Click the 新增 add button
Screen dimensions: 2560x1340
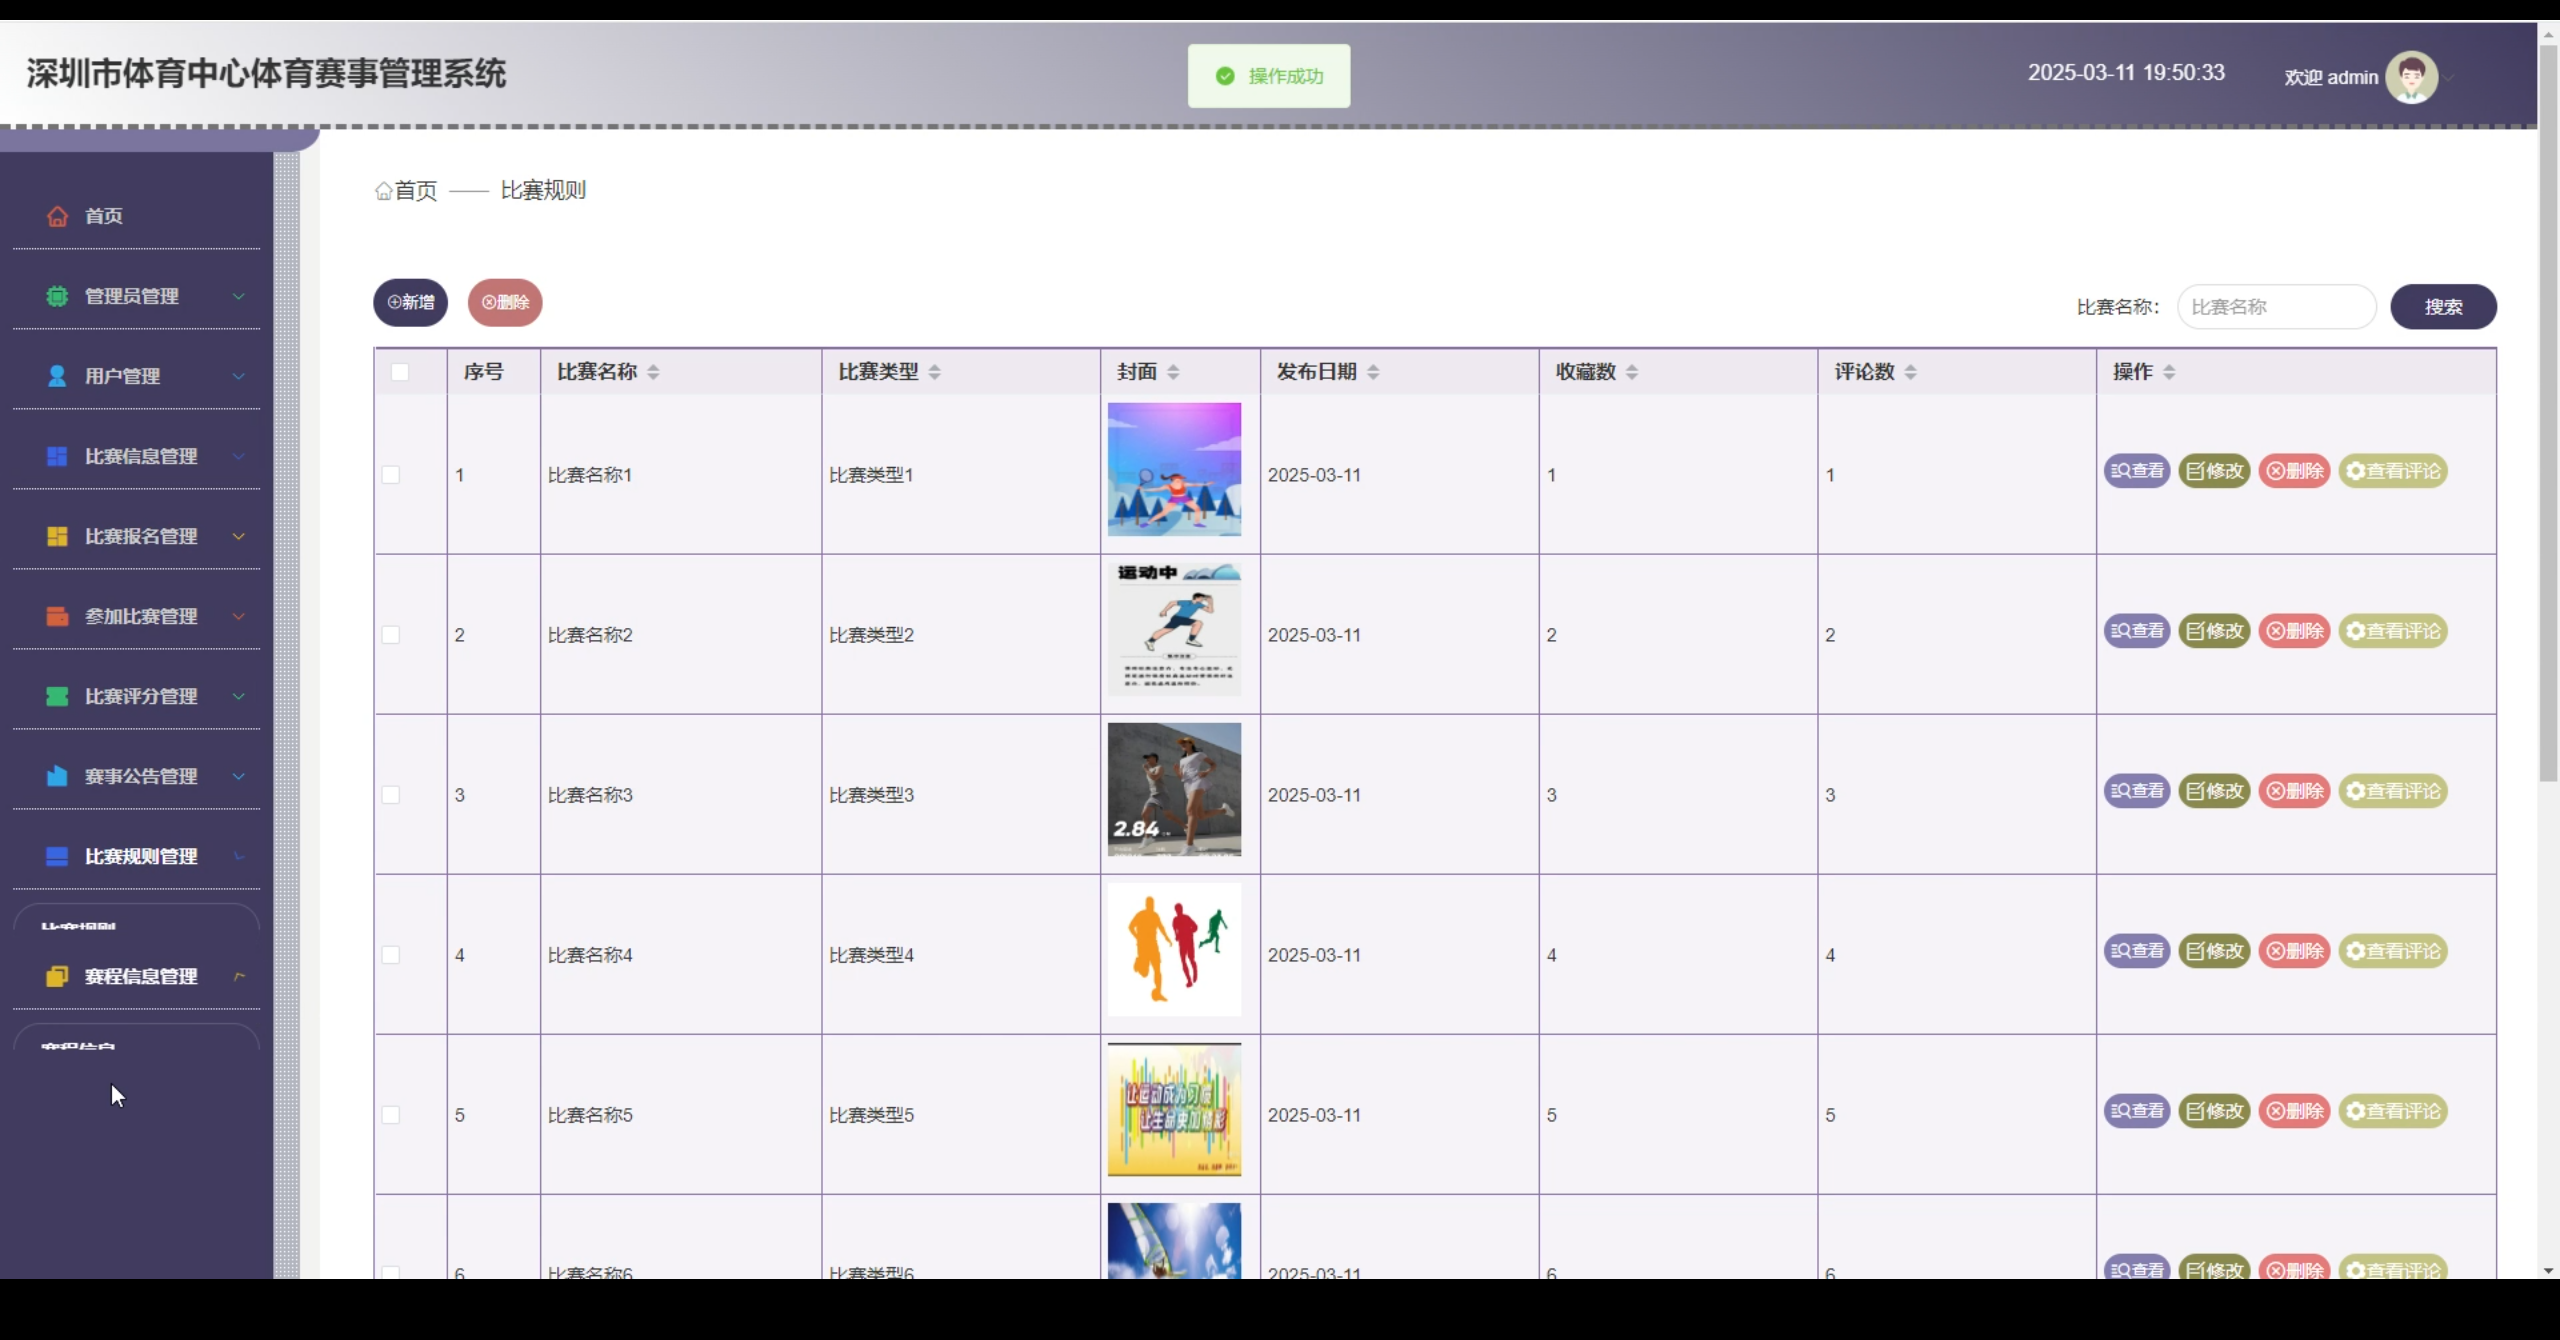(410, 302)
